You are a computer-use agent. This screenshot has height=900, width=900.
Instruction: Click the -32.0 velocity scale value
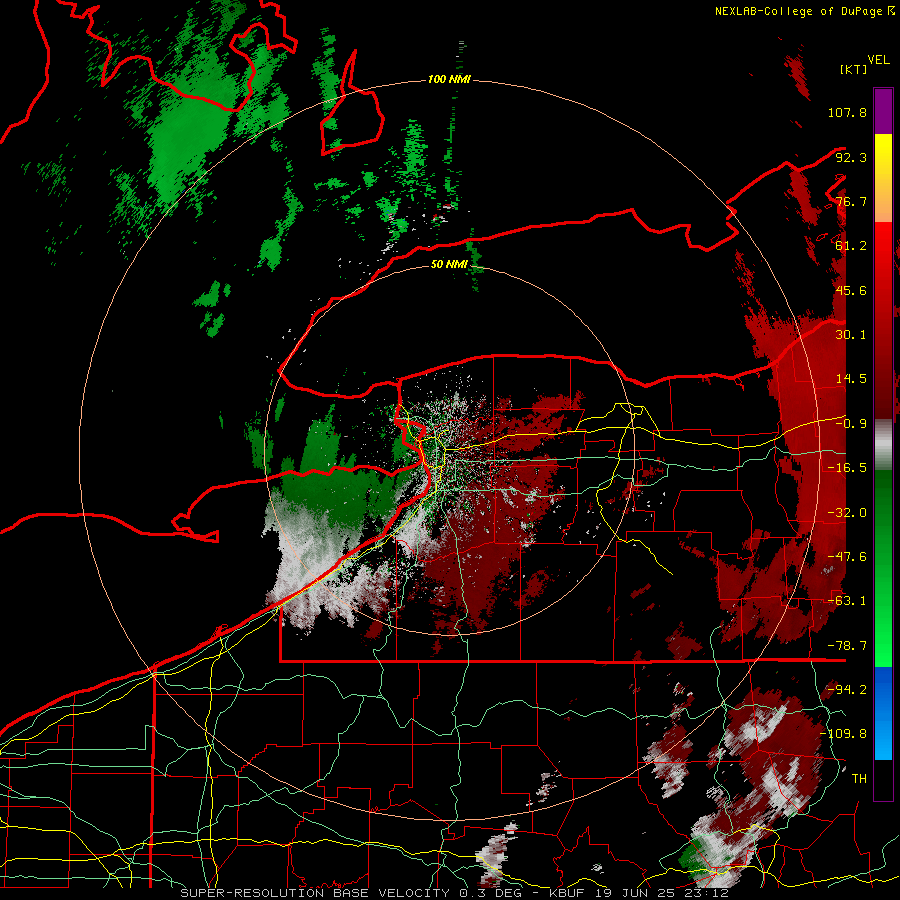tap(847, 513)
